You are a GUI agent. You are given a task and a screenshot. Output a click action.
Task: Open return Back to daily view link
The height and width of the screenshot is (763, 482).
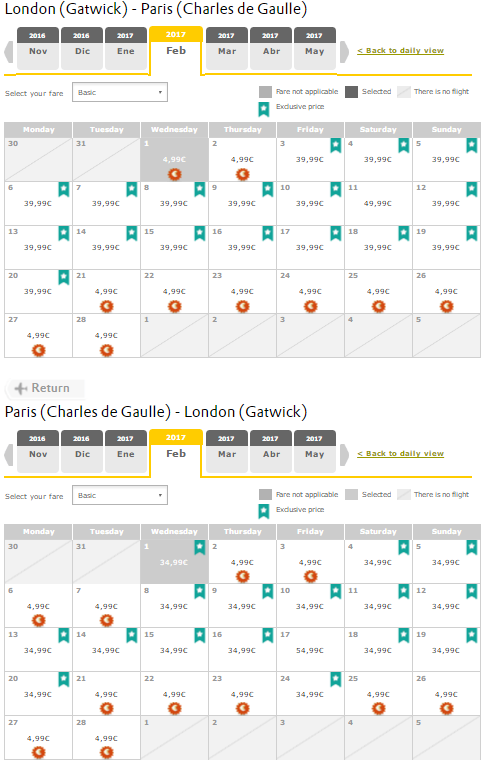click(x=400, y=454)
